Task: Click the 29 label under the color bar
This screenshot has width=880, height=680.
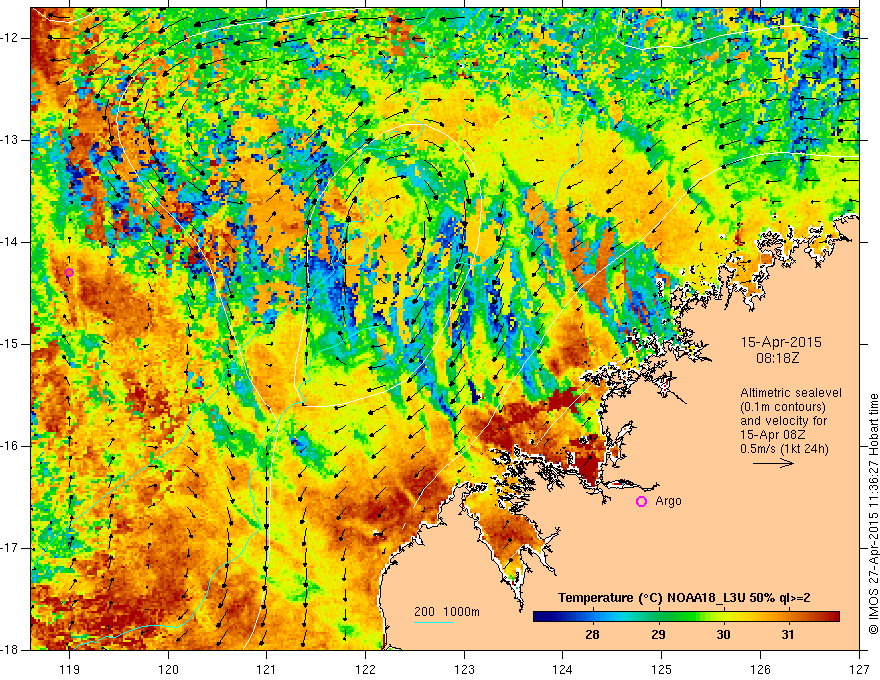Action: pos(658,635)
